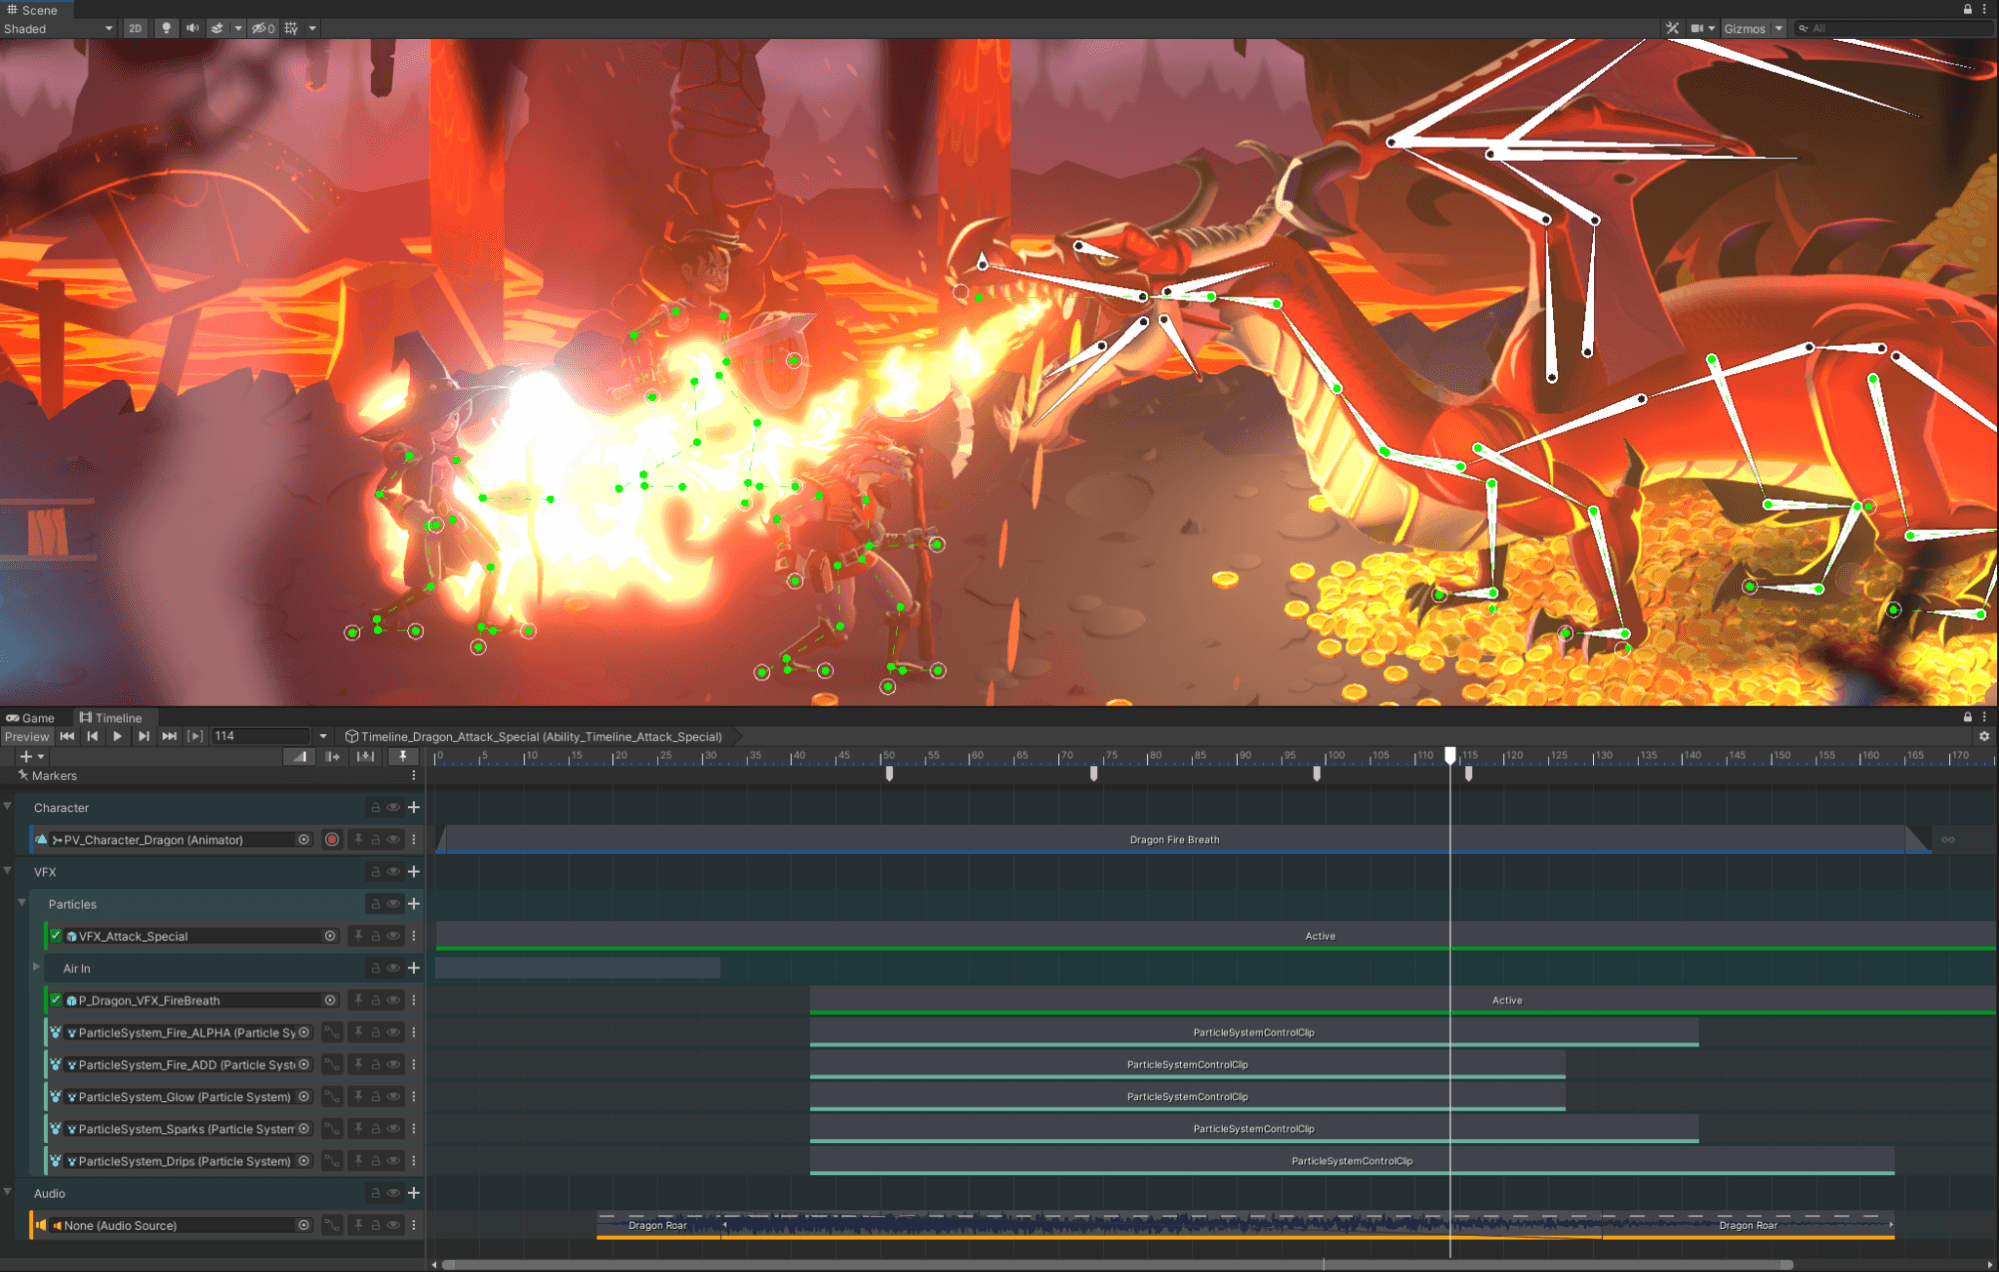
Task: Toggle P_Dragon_VFX_FireBreath activation checkbox
Action: pyautogui.click(x=56, y=999)
